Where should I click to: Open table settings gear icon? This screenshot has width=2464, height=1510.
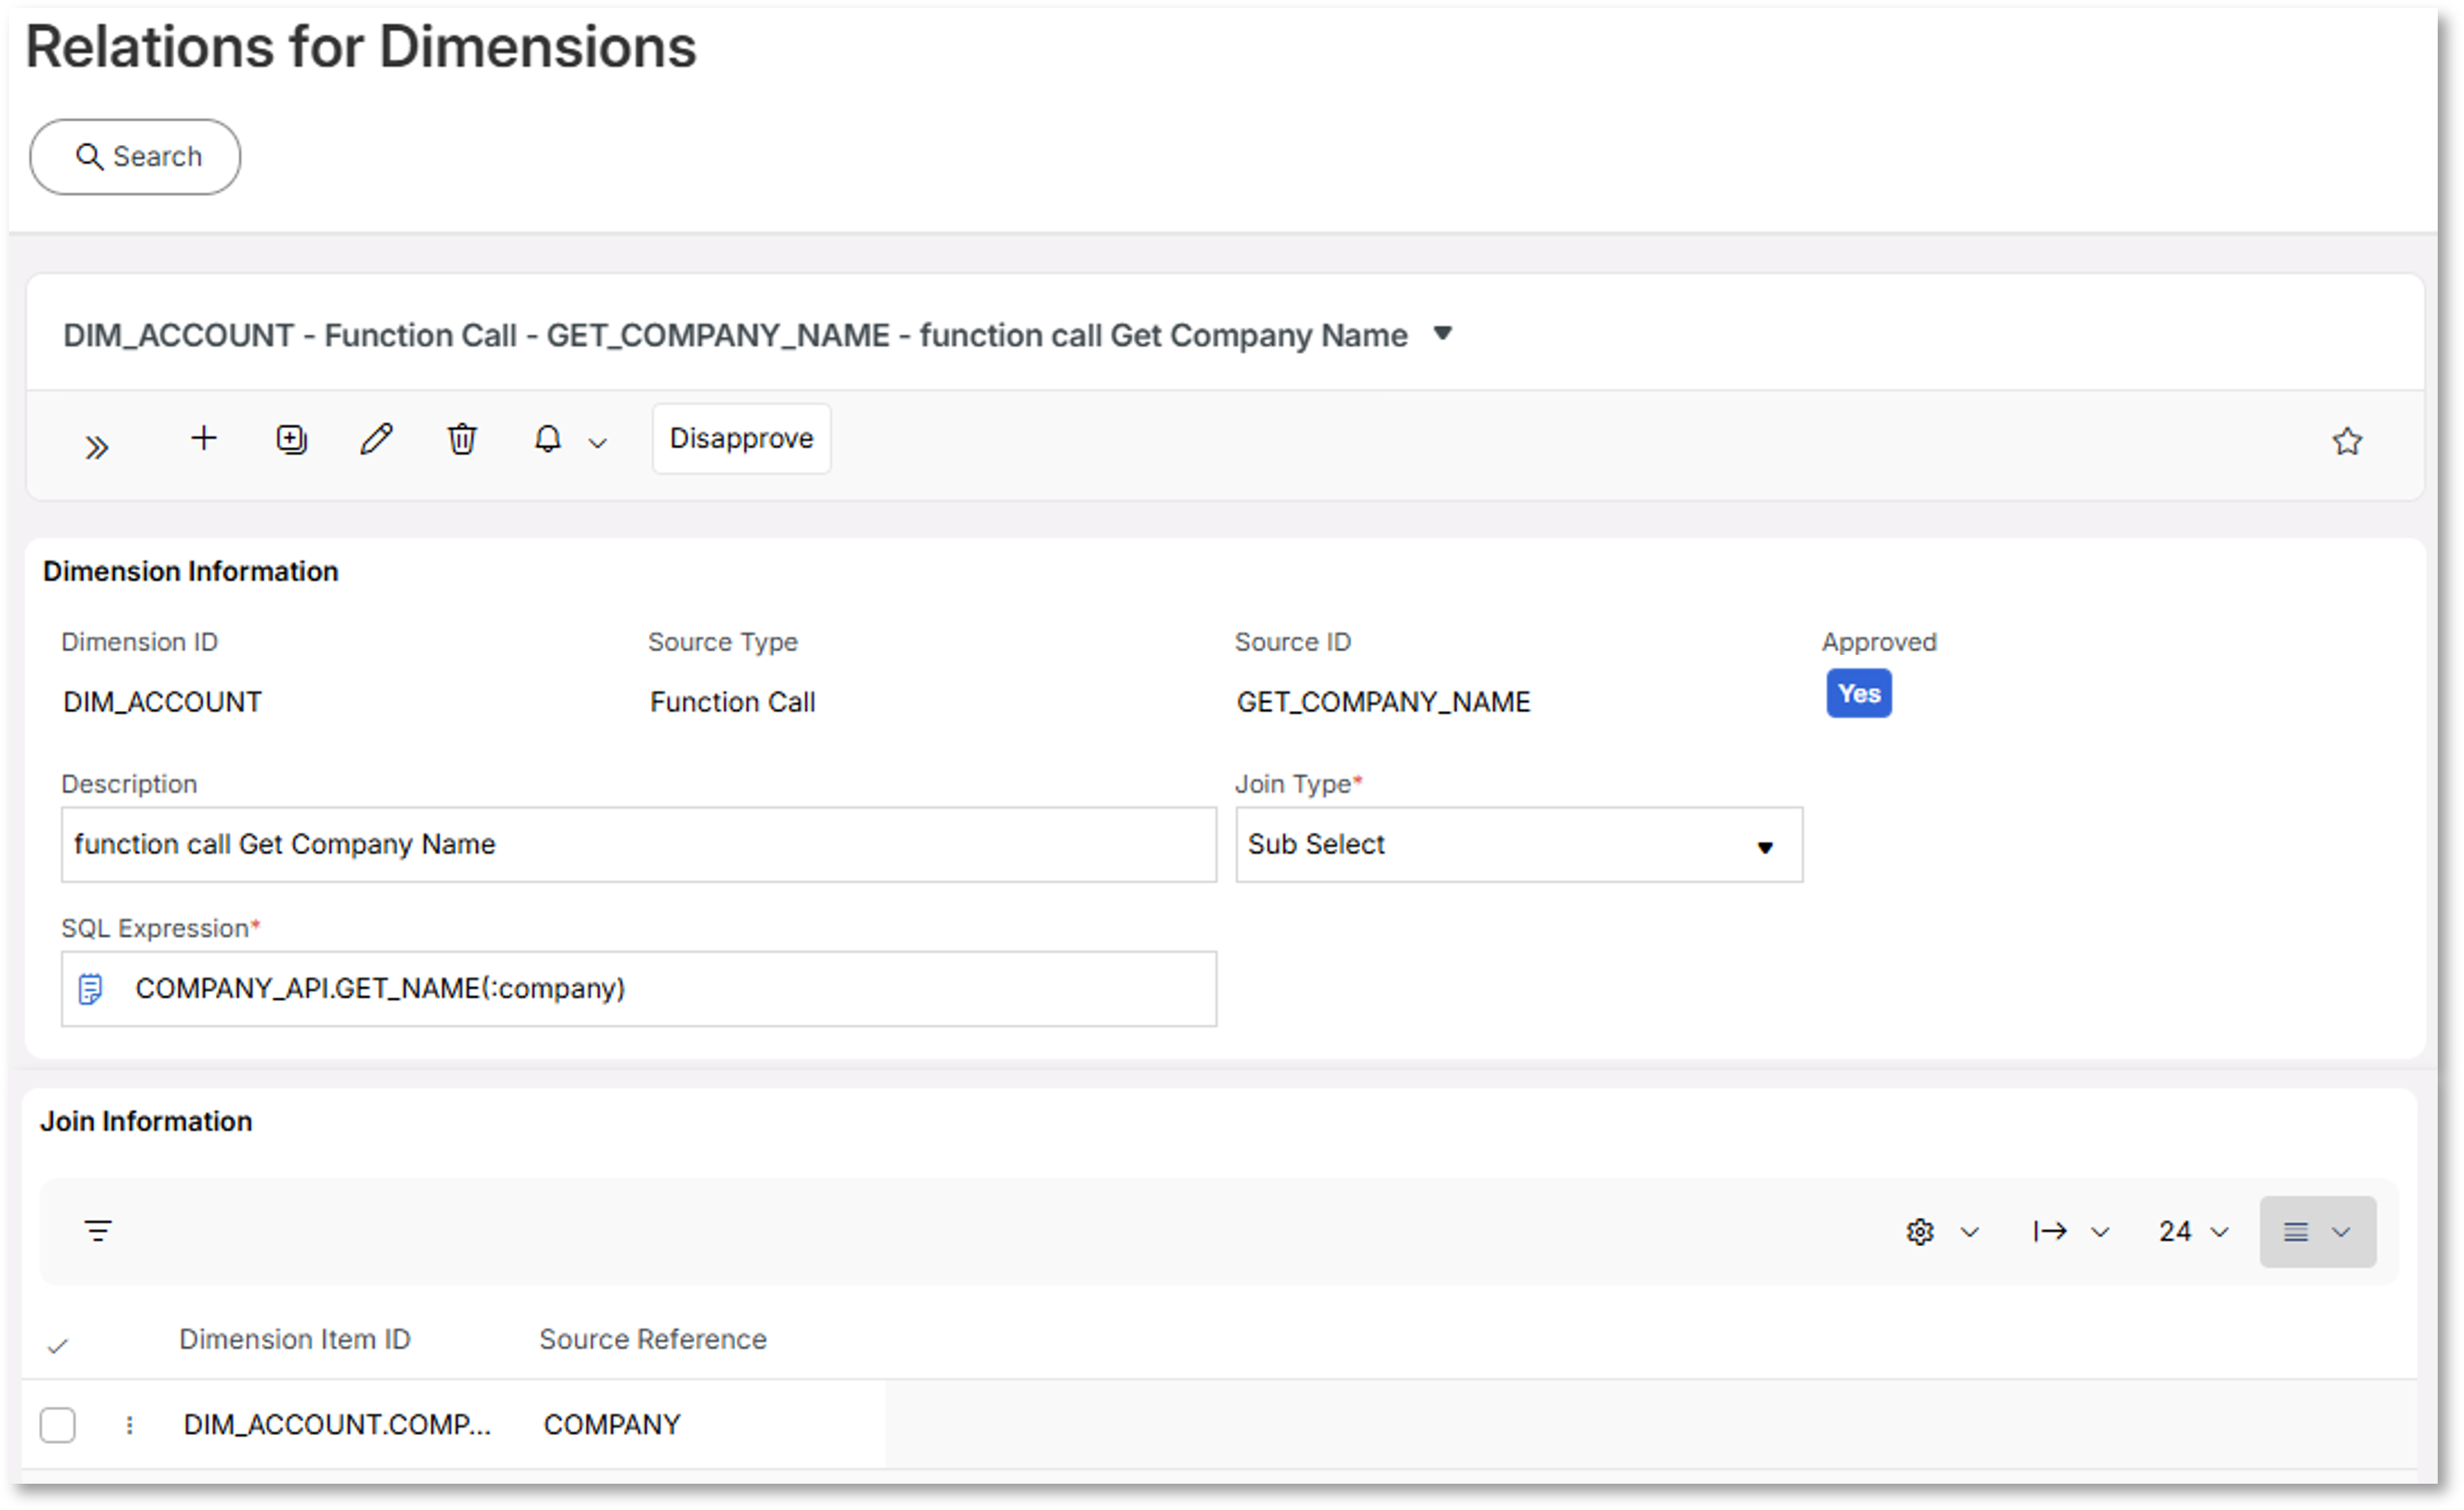[1919, 1232]
